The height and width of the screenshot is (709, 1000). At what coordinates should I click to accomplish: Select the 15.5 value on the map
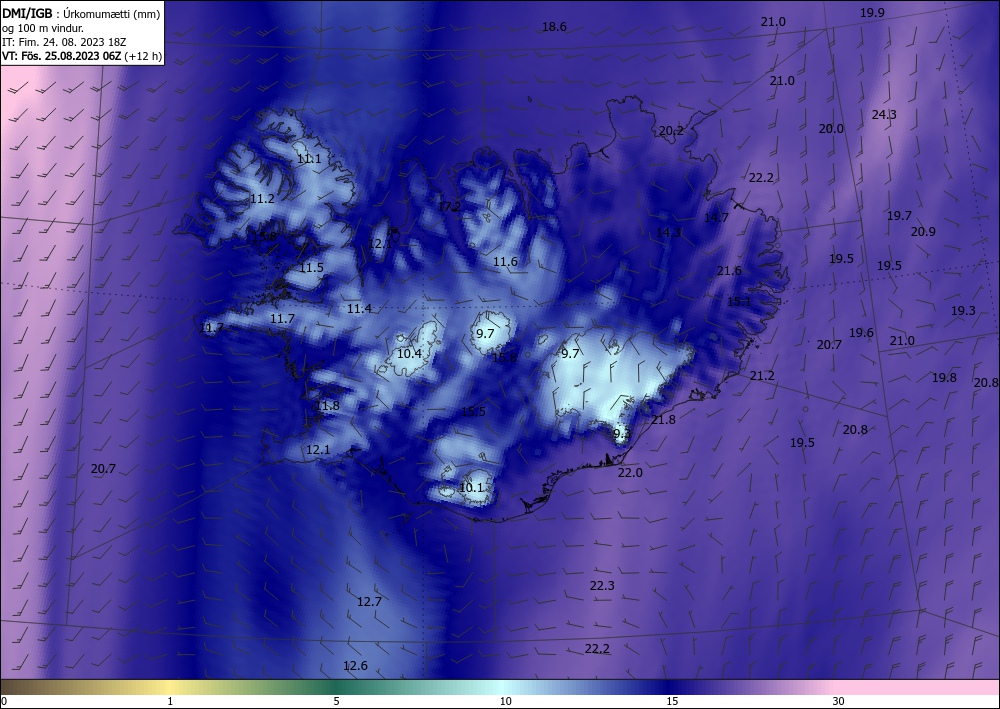pos(473,412)
